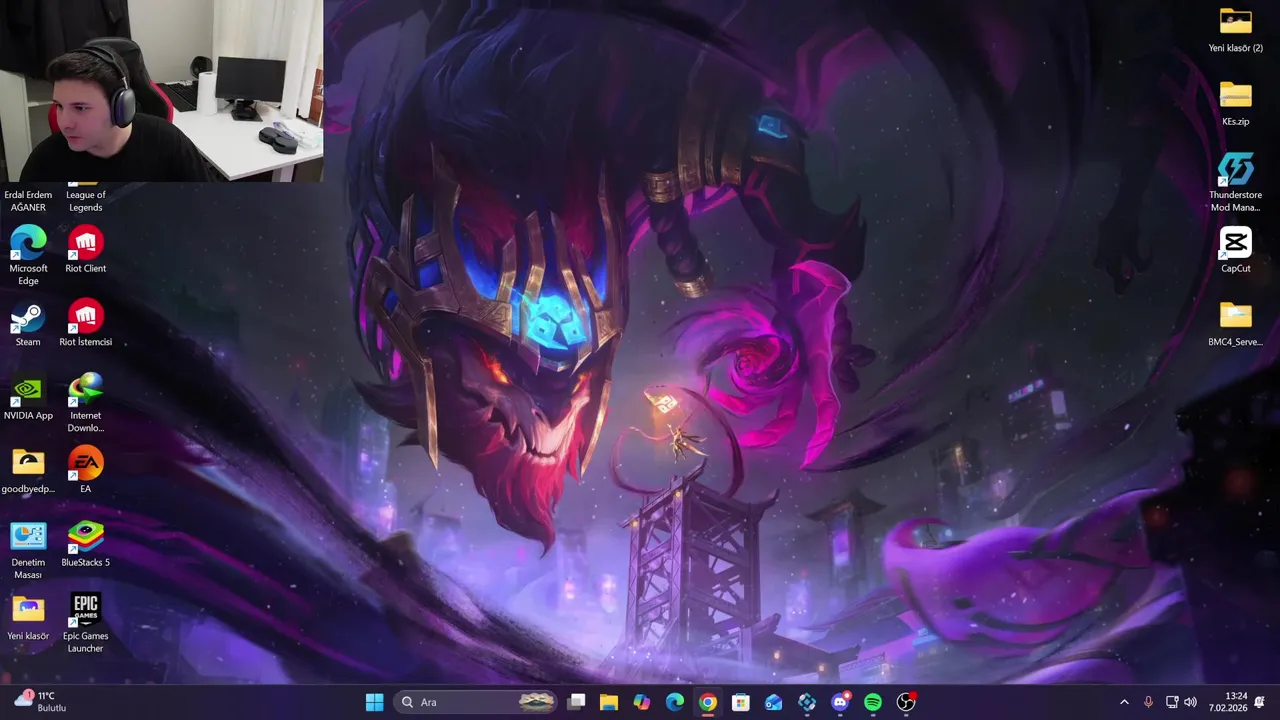Select the goodbyedpi folder icon

[28, 463]
